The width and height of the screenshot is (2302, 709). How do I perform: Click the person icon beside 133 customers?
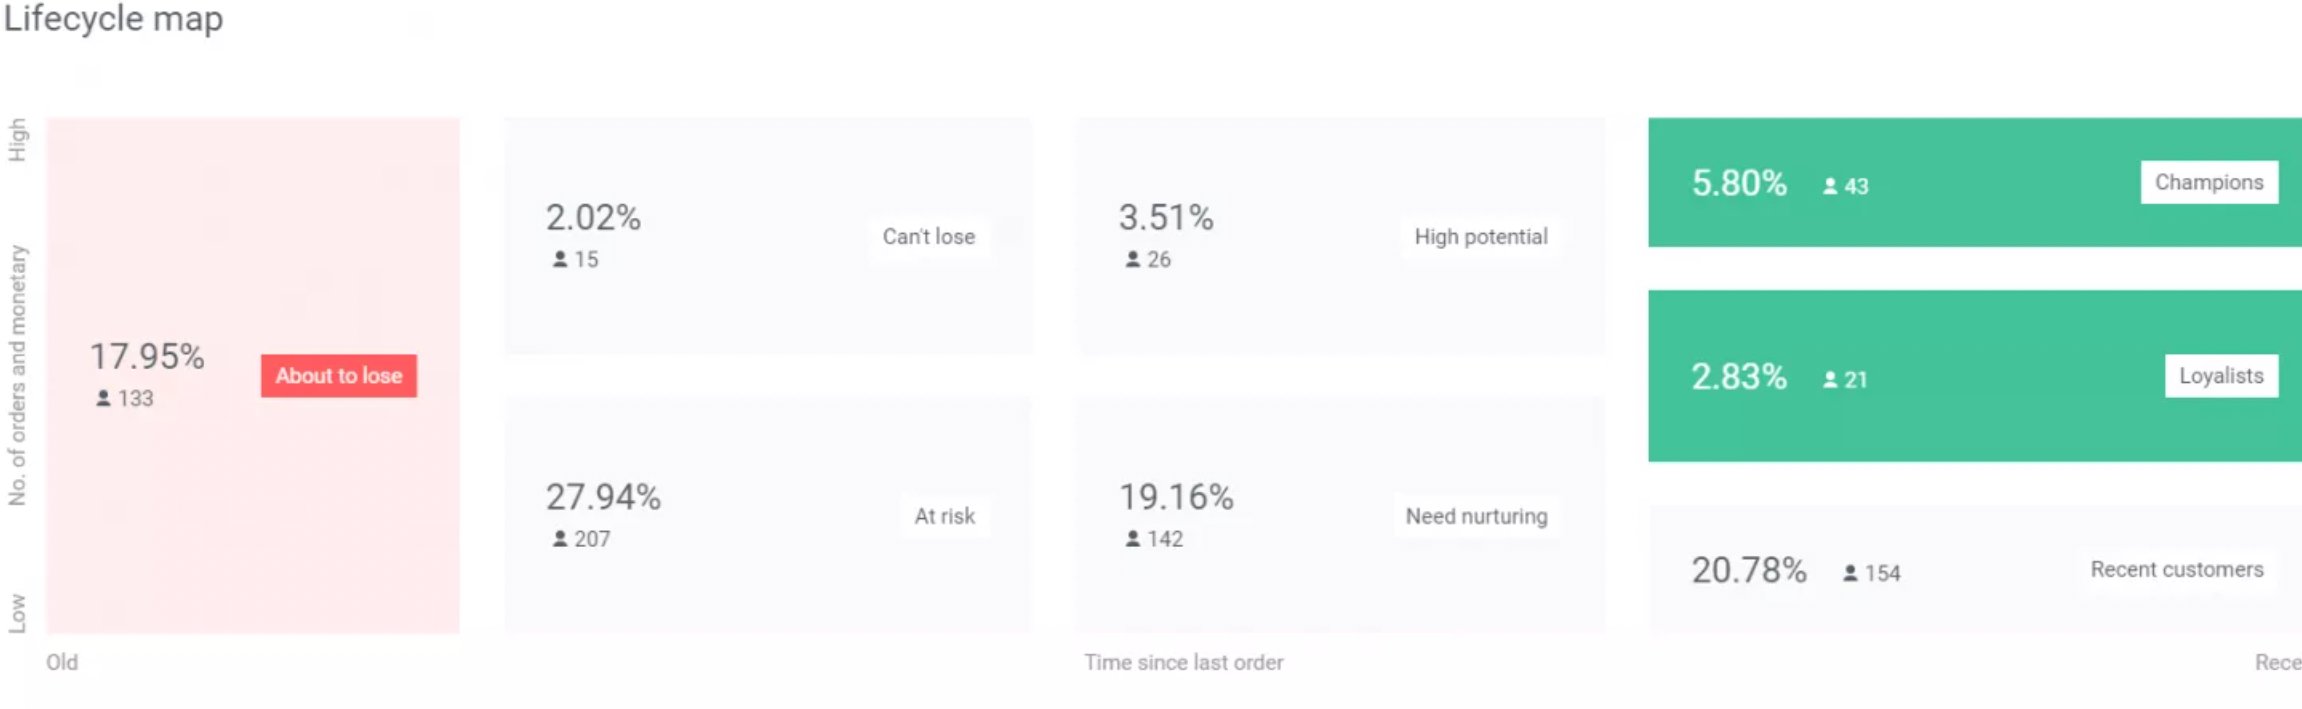pos(103,398)
